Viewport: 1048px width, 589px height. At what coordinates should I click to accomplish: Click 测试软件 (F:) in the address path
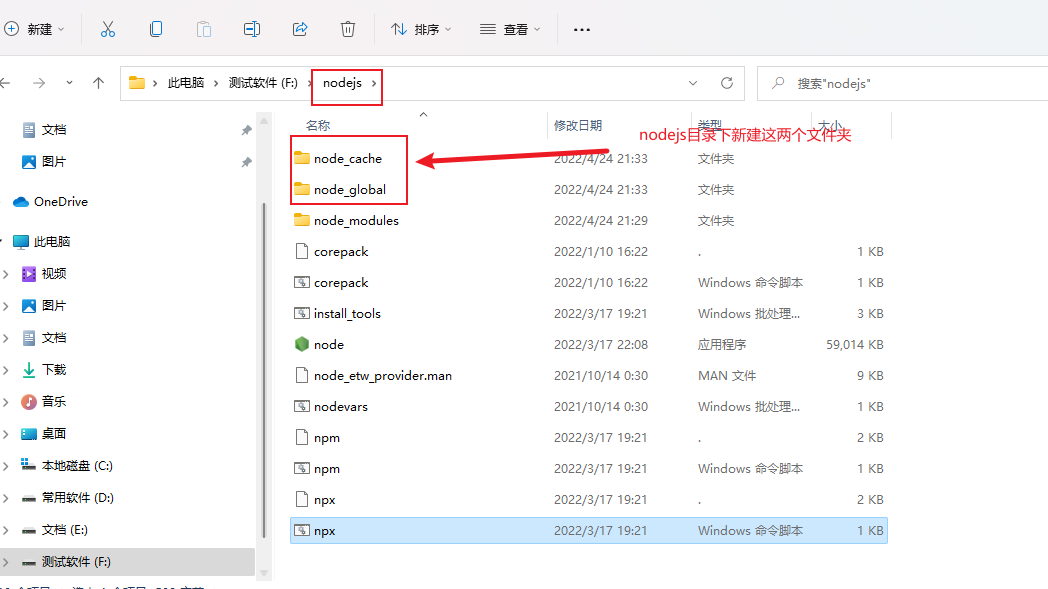pos(263,83)
